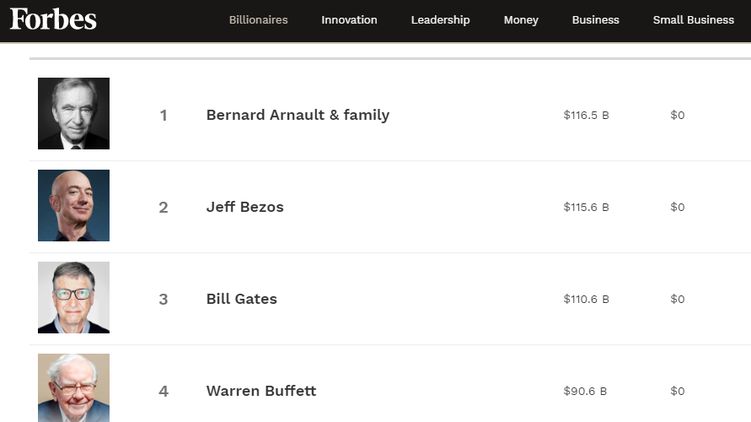
Task: Click the Forbes logo
Action: (53, 19)
